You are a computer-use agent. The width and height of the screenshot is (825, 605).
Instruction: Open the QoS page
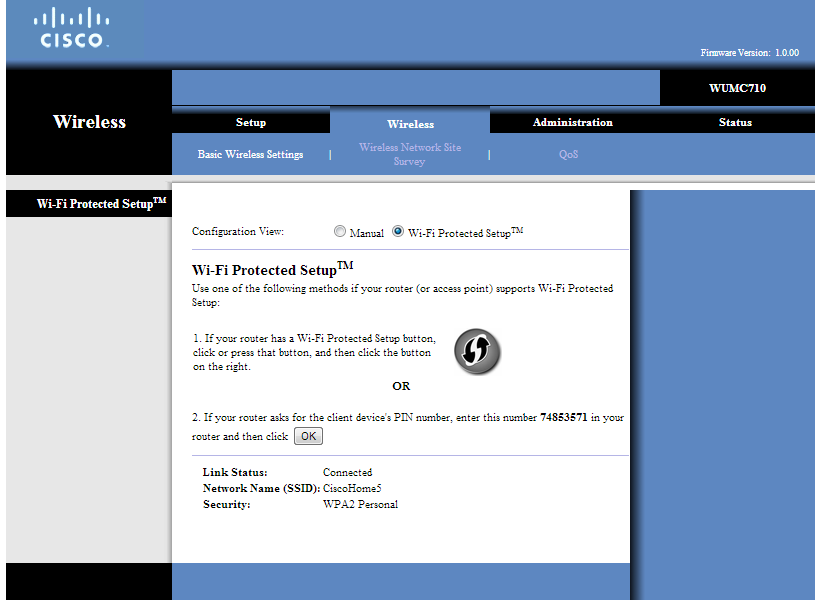tap(568, 154)
